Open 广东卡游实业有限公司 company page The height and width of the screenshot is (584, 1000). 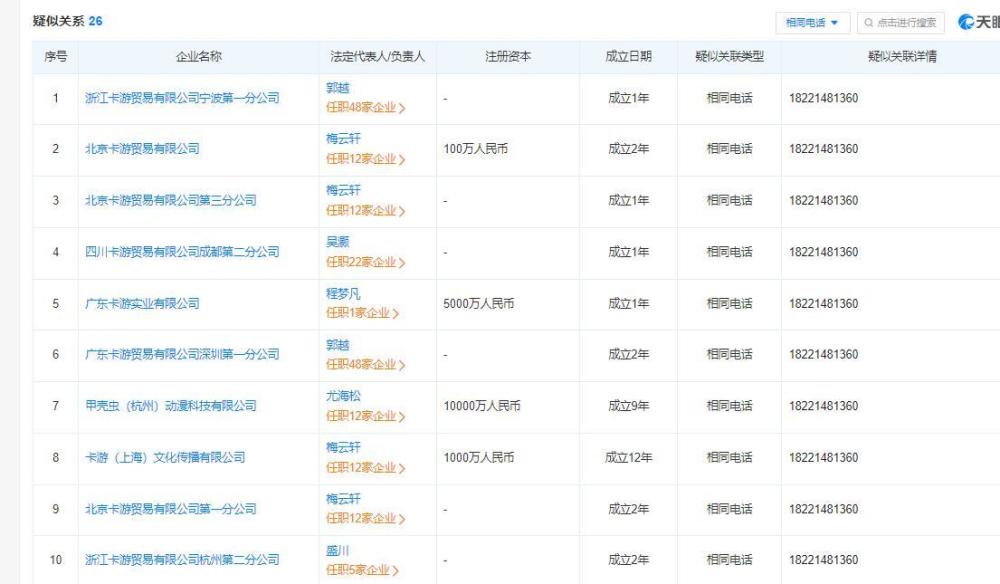coord(141,303)
